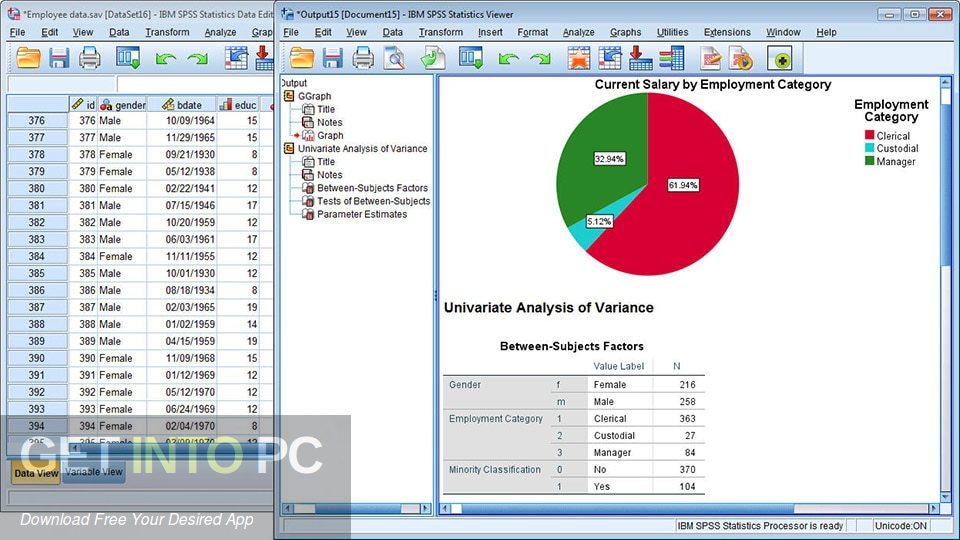Select Parameter Estimates outline item
The height and width of the screenshot is (540, 960).
(x=362, y=214)
